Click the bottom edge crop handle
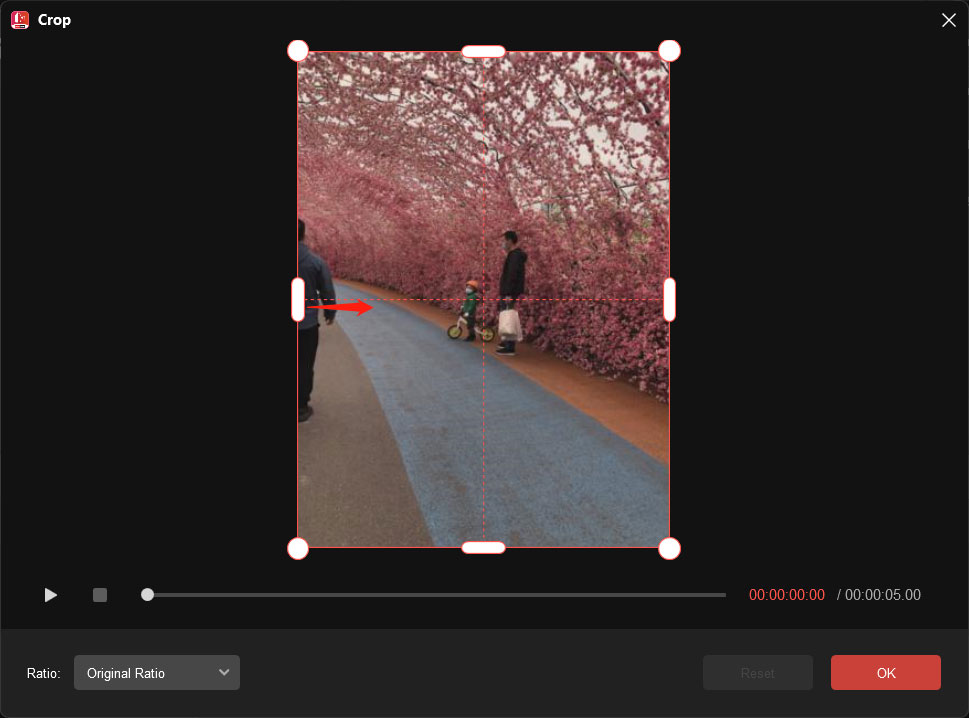Image resolution: width=969 pixels, height=718 pixels. coord(483,547)
